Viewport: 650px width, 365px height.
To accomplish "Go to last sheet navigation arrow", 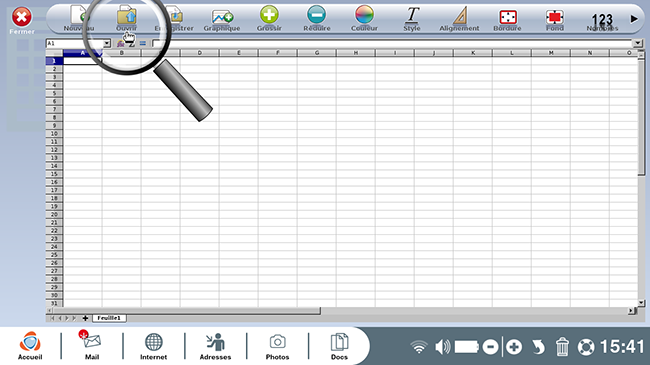I will pos(74,318).
